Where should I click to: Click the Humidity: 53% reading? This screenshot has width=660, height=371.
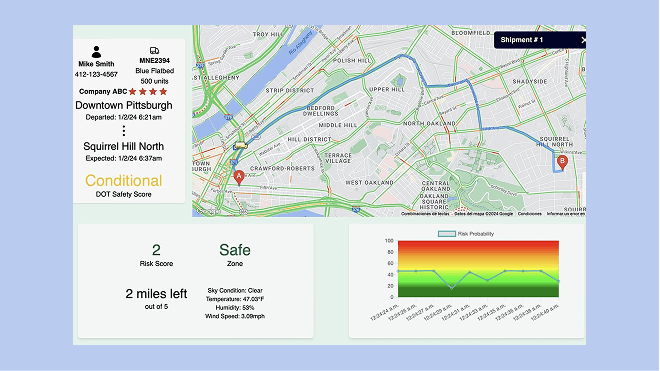[235, 308]
